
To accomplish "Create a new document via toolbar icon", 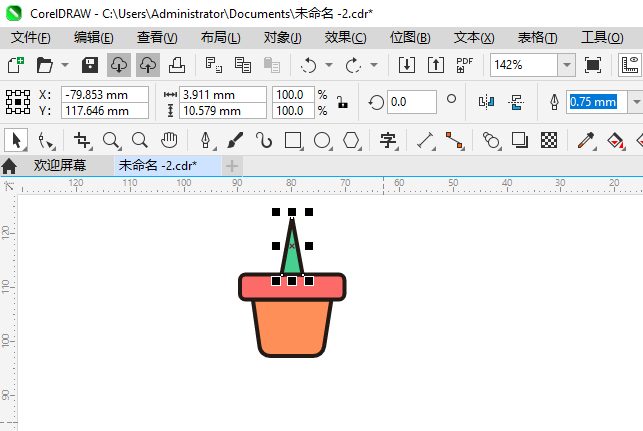I will click(x=16, y=65).
